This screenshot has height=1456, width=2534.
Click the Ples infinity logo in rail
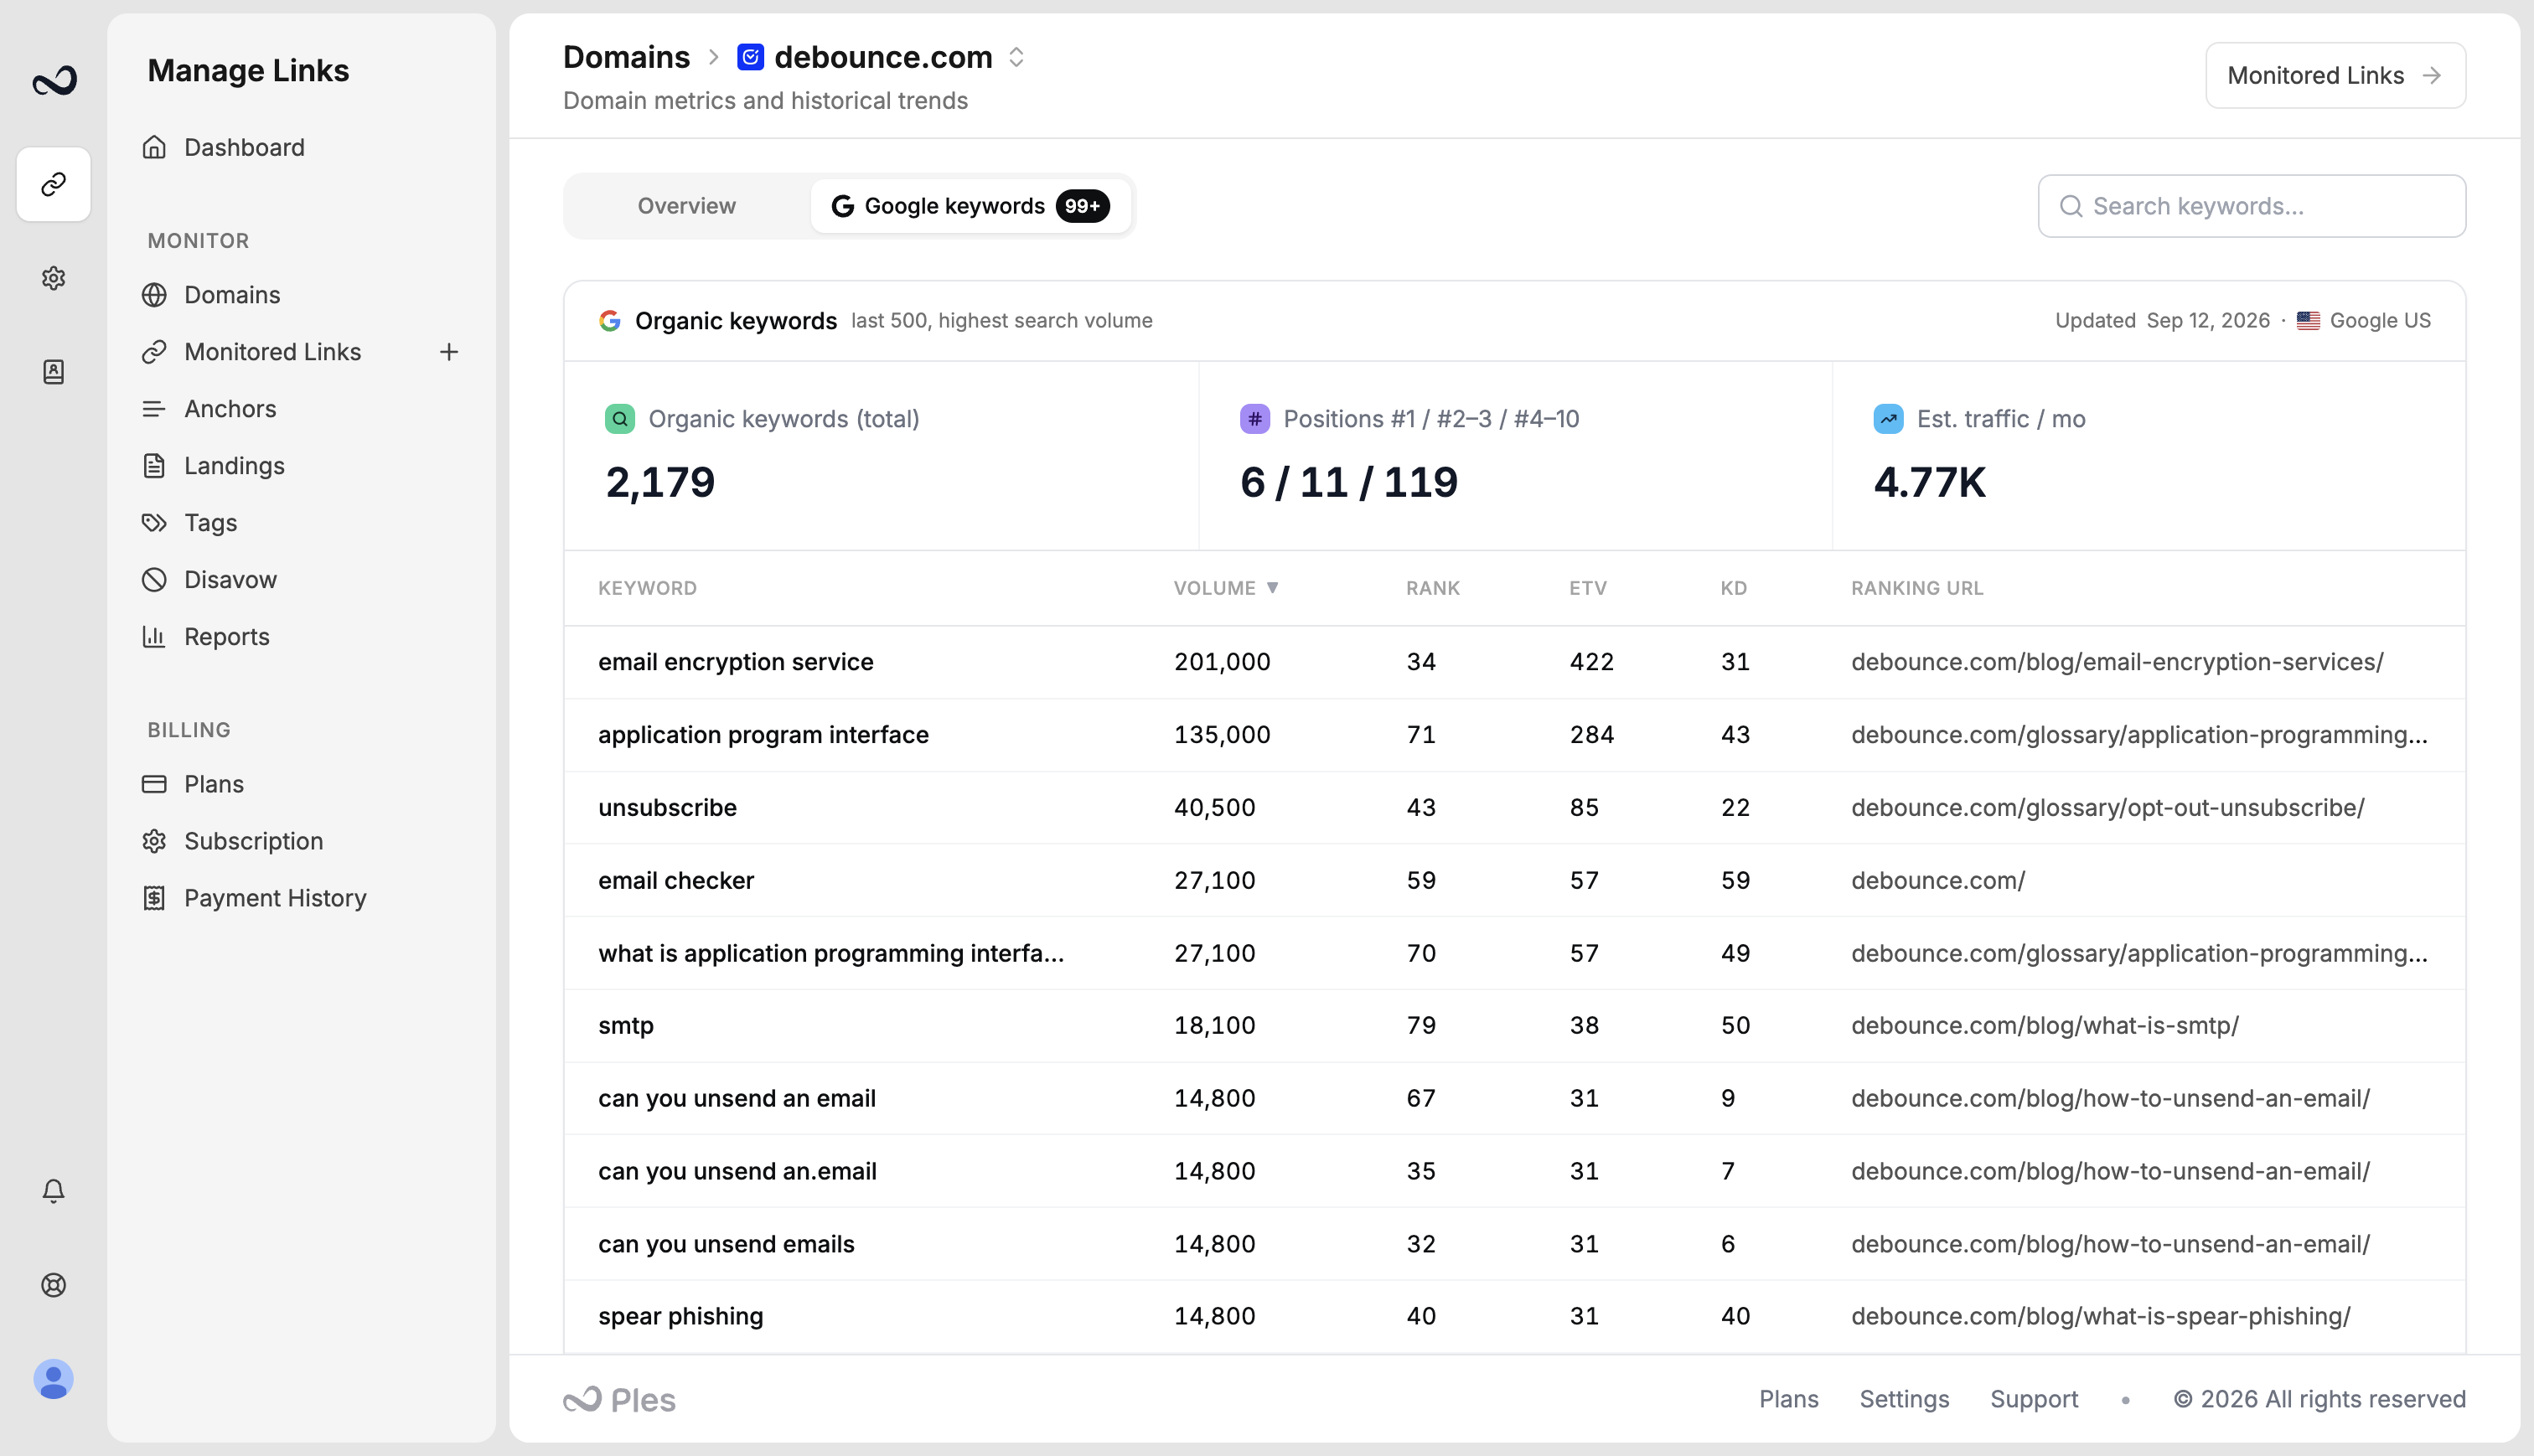pyautogui.click(x=54, y=81)
